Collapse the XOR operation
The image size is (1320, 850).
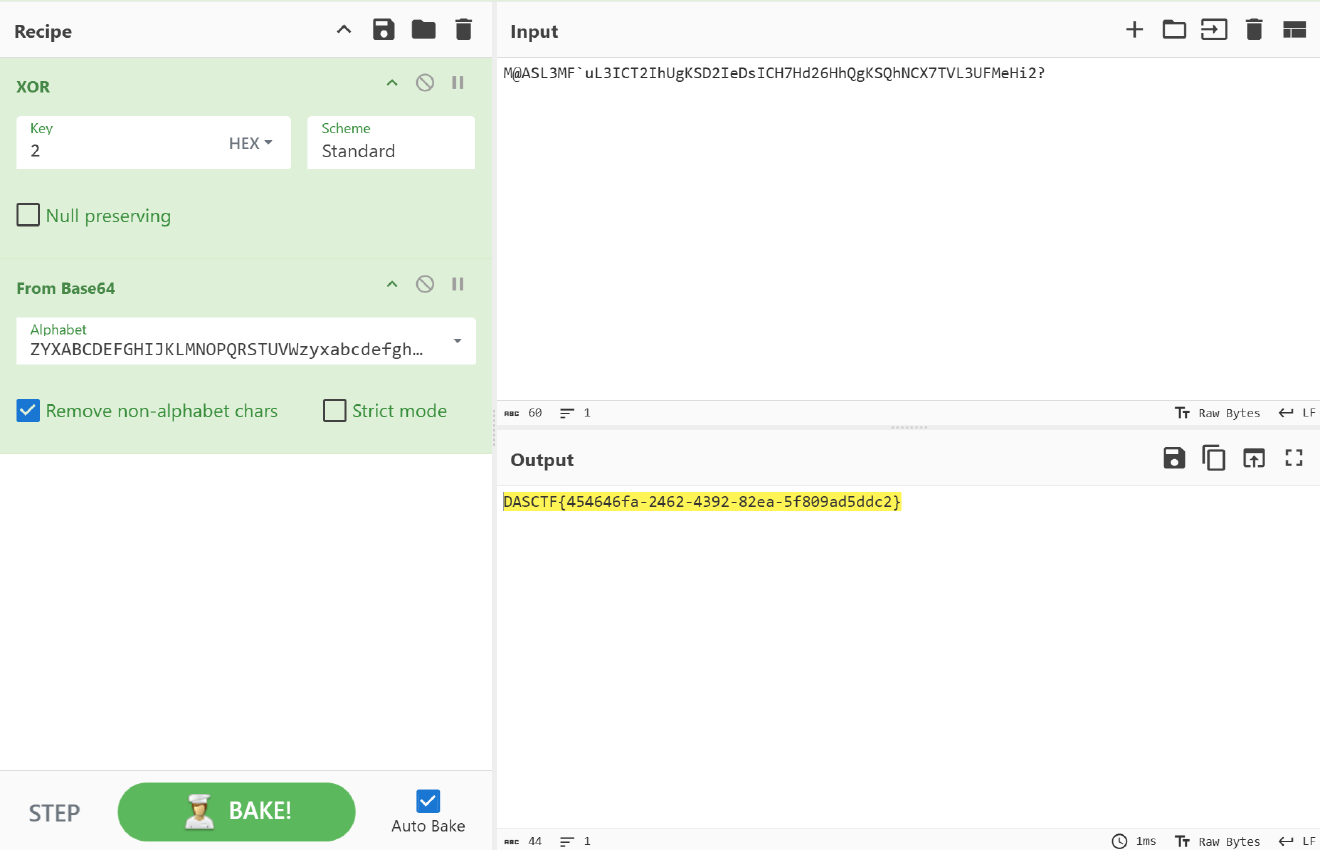(391, 83)
